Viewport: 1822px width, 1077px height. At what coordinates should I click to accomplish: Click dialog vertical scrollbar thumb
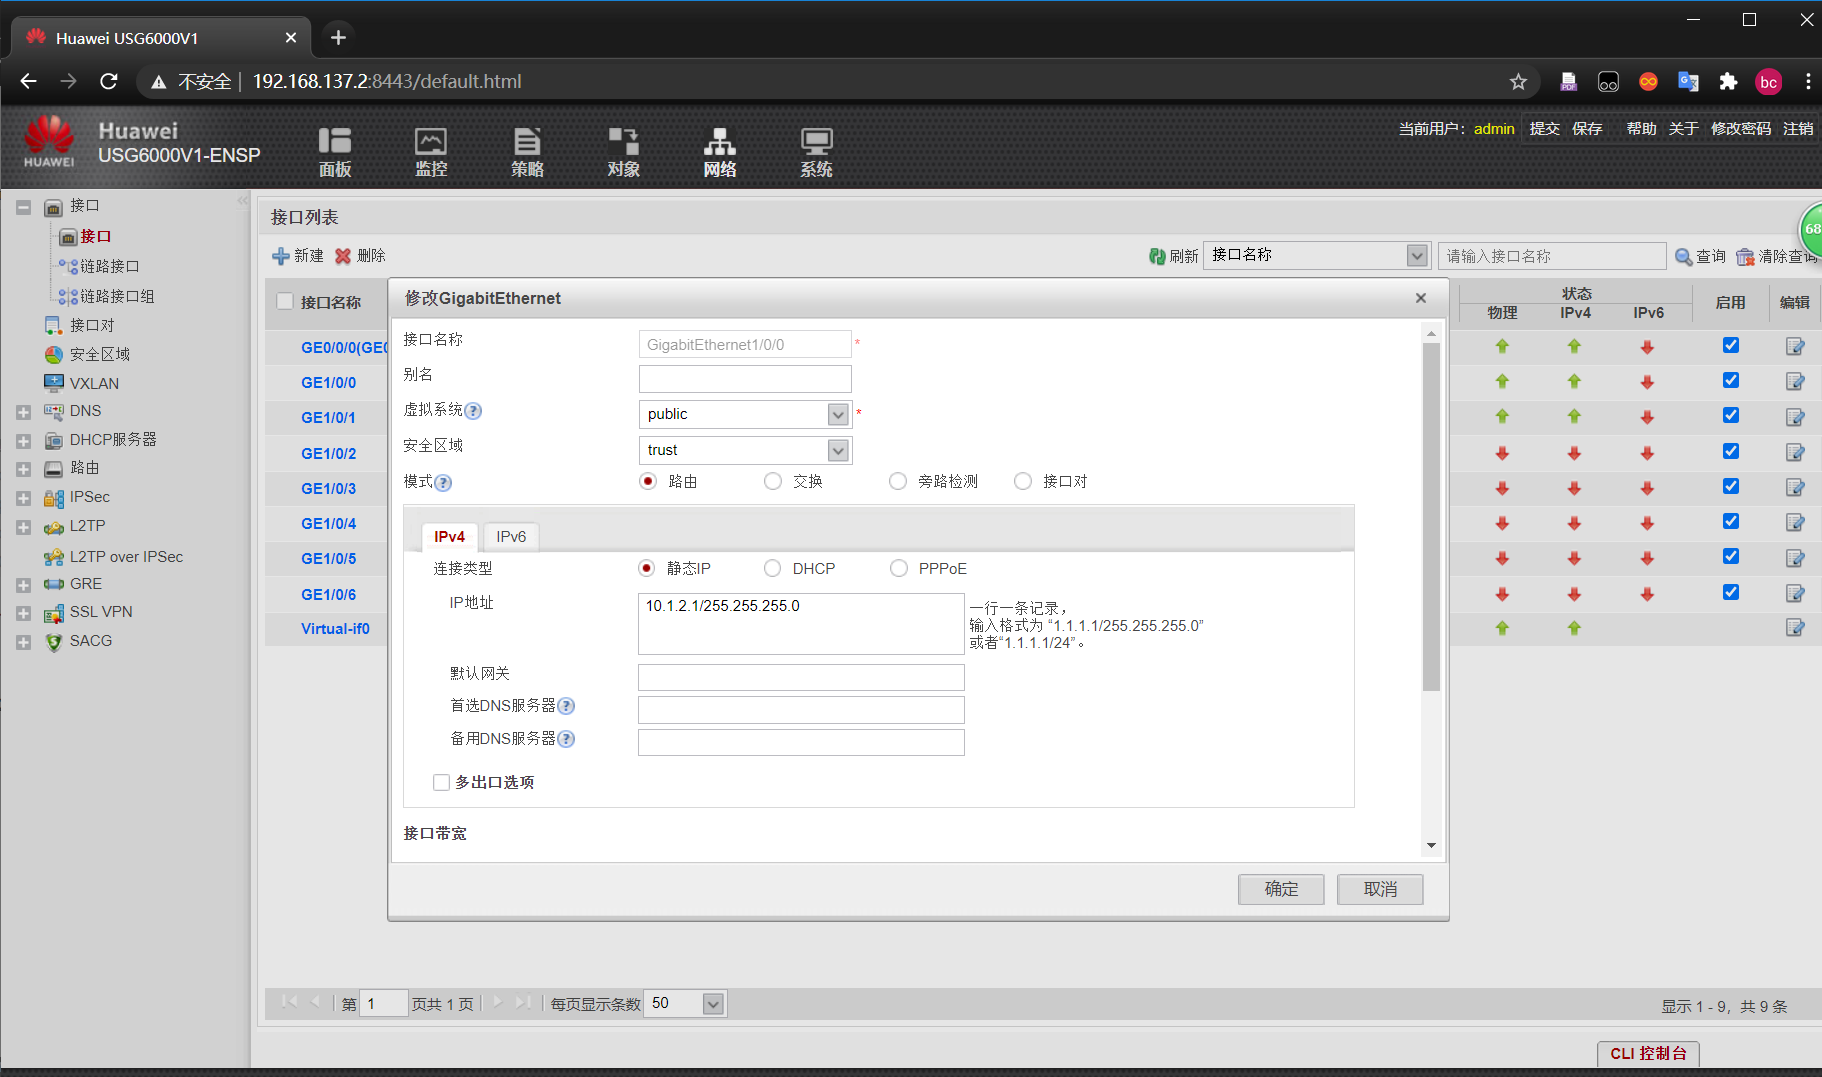[x=1431, y=516]
